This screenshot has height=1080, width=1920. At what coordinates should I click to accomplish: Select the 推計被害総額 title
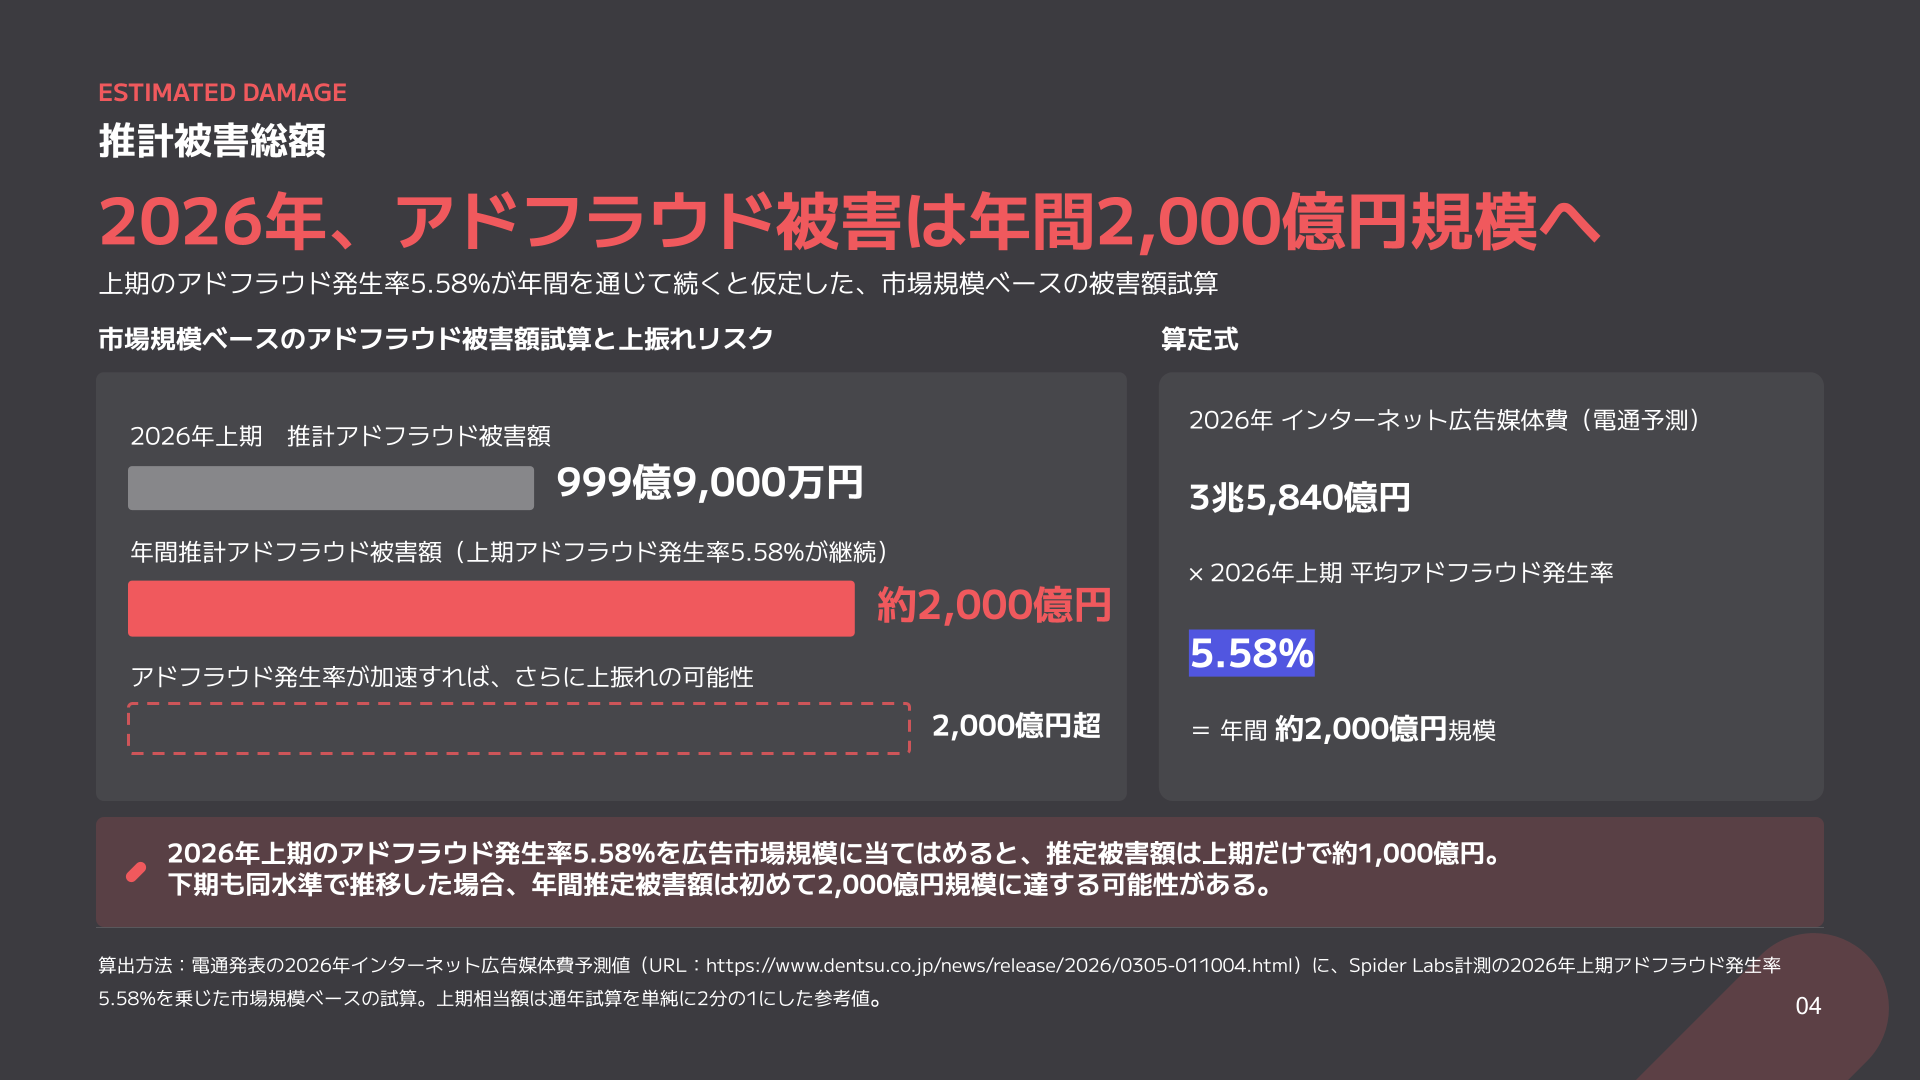(x=212, y=141)
